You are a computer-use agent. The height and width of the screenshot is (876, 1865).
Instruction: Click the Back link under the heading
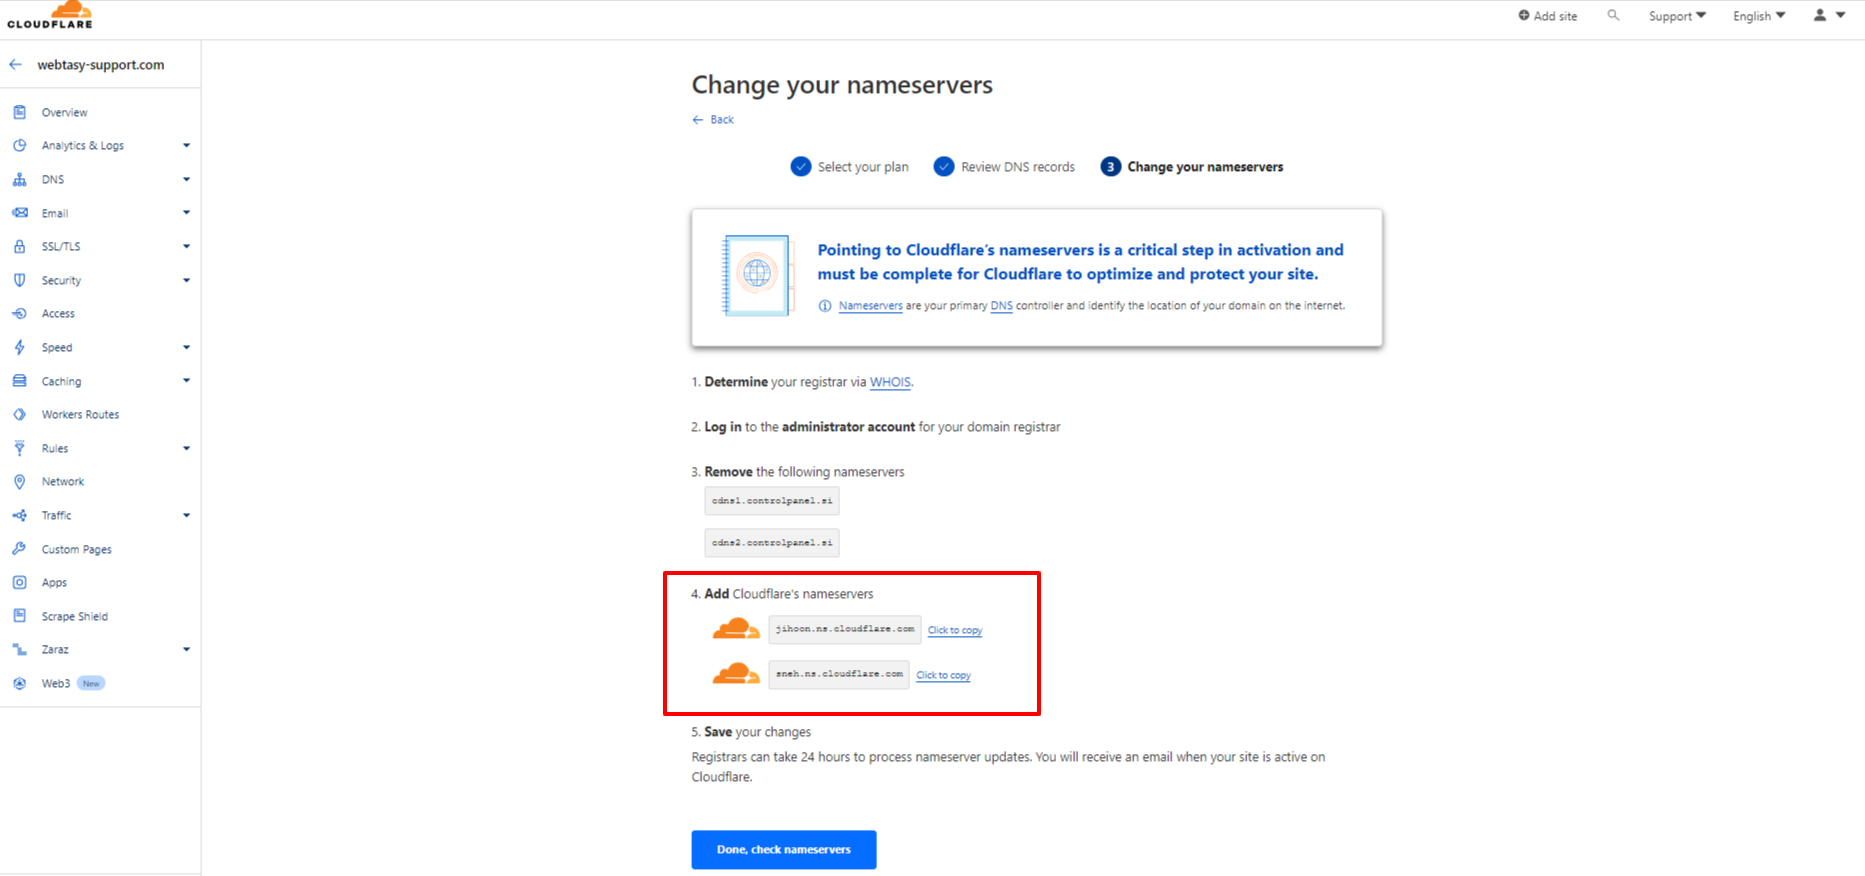tap(713, 120)
